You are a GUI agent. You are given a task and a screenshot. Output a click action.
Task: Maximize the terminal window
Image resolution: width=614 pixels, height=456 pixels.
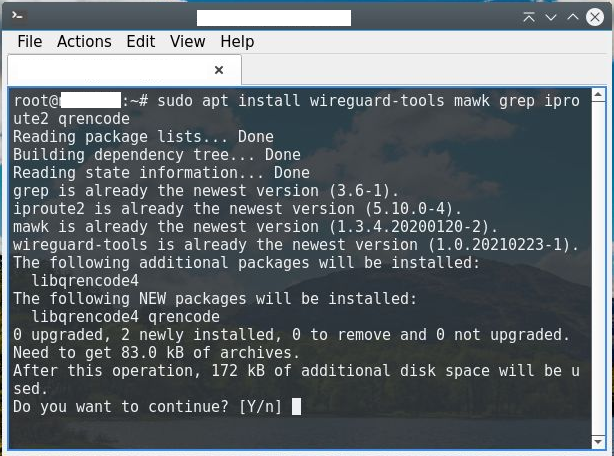tap(573, 16)
